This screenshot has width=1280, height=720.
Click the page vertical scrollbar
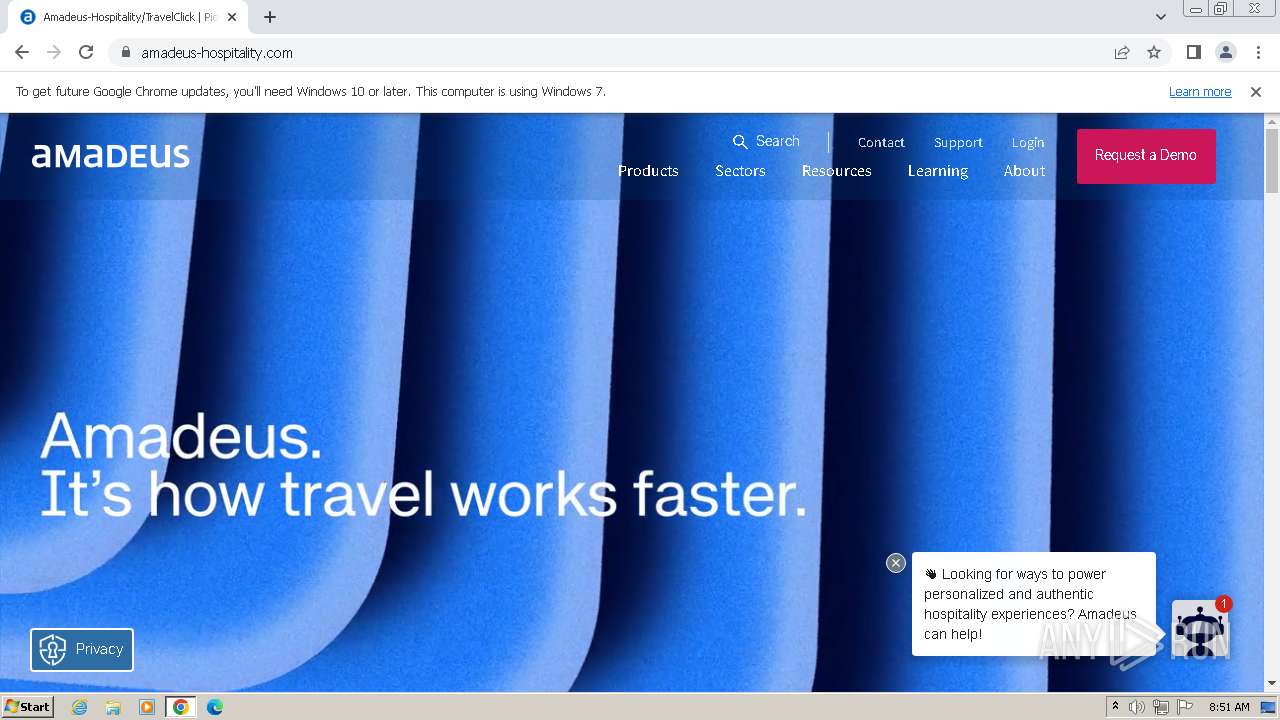pyautogui.click(x=1272, y=160)
